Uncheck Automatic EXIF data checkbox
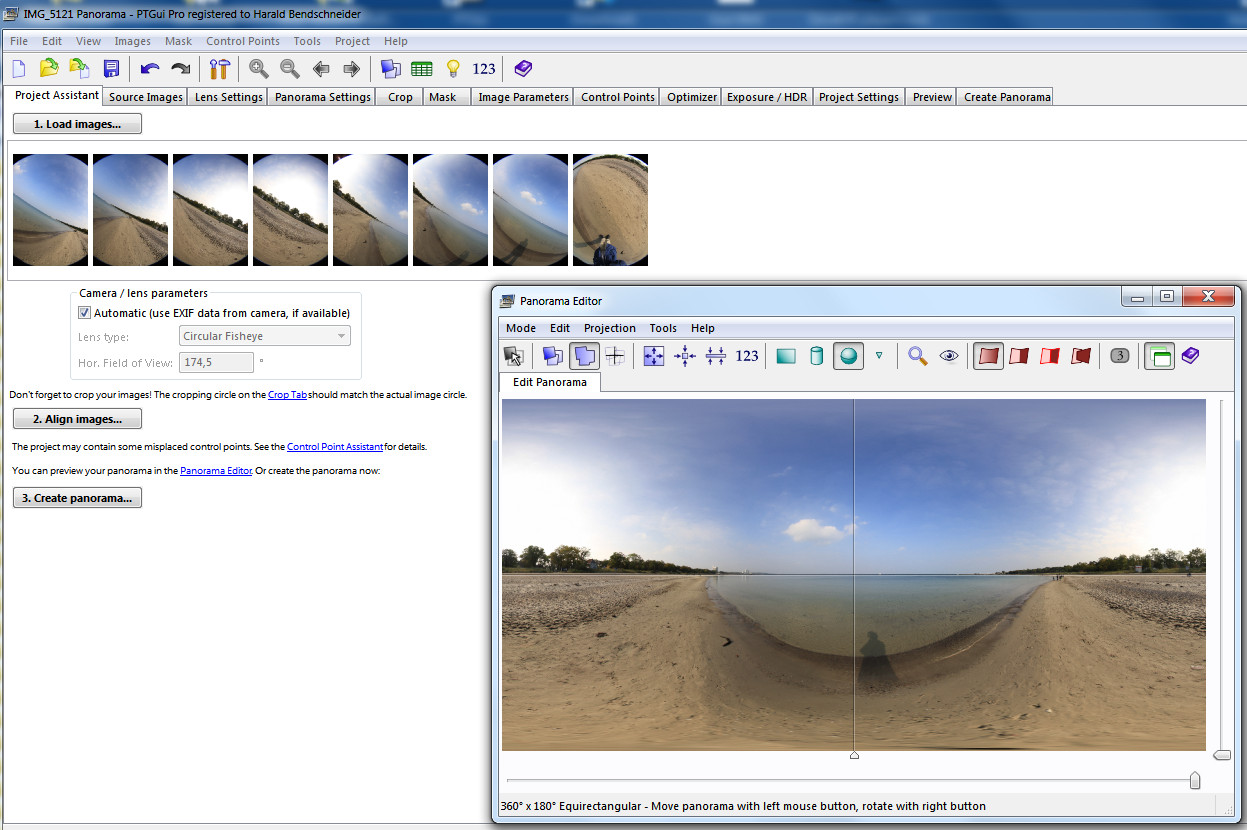Image resolution: width=1247 pixels, height=830 pixels. click(x=85, y=313)
